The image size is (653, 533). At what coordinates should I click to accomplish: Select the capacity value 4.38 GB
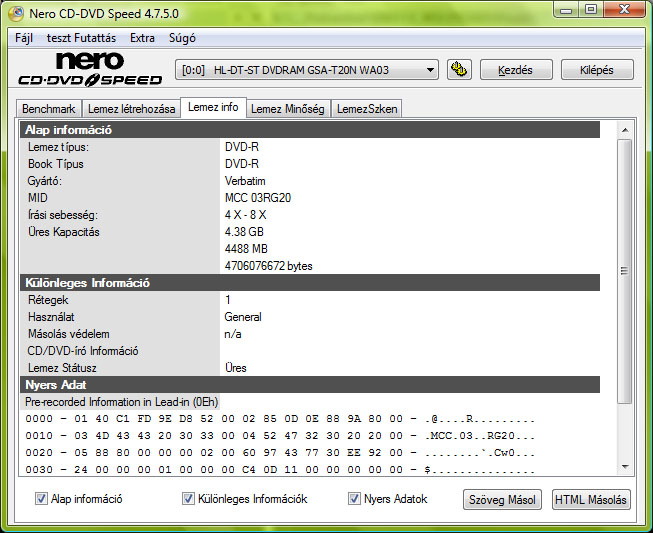click(x=244, y=232)
